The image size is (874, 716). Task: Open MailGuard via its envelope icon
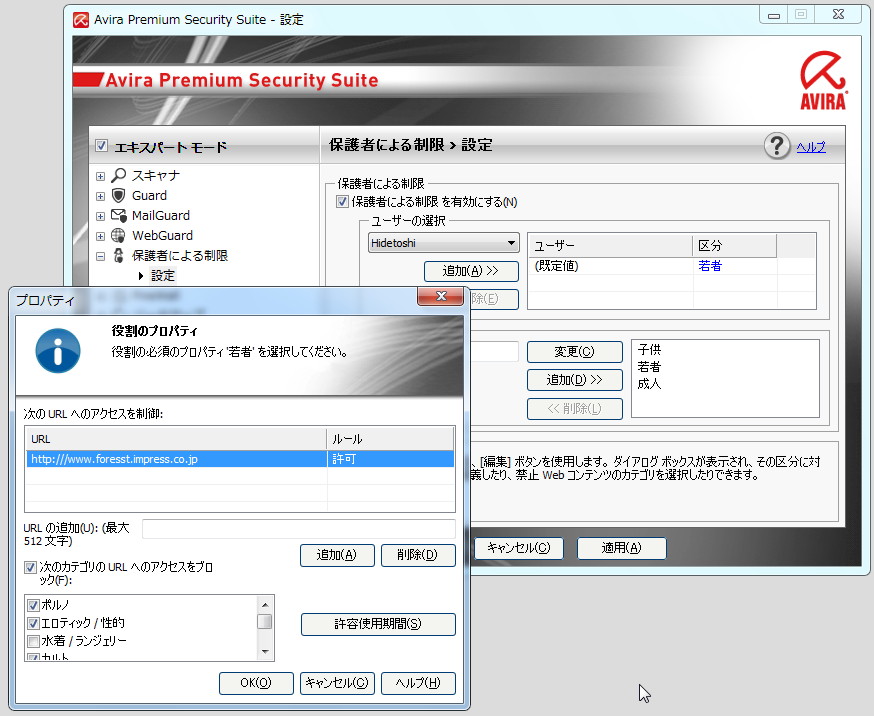tap(117, 215)
